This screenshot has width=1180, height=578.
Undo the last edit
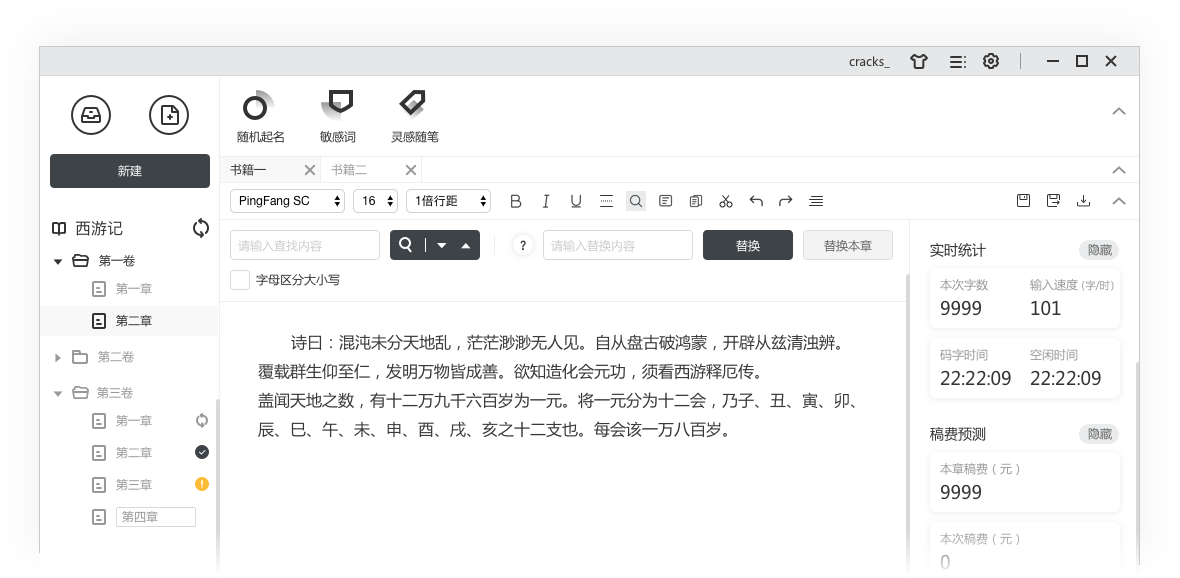756,200
